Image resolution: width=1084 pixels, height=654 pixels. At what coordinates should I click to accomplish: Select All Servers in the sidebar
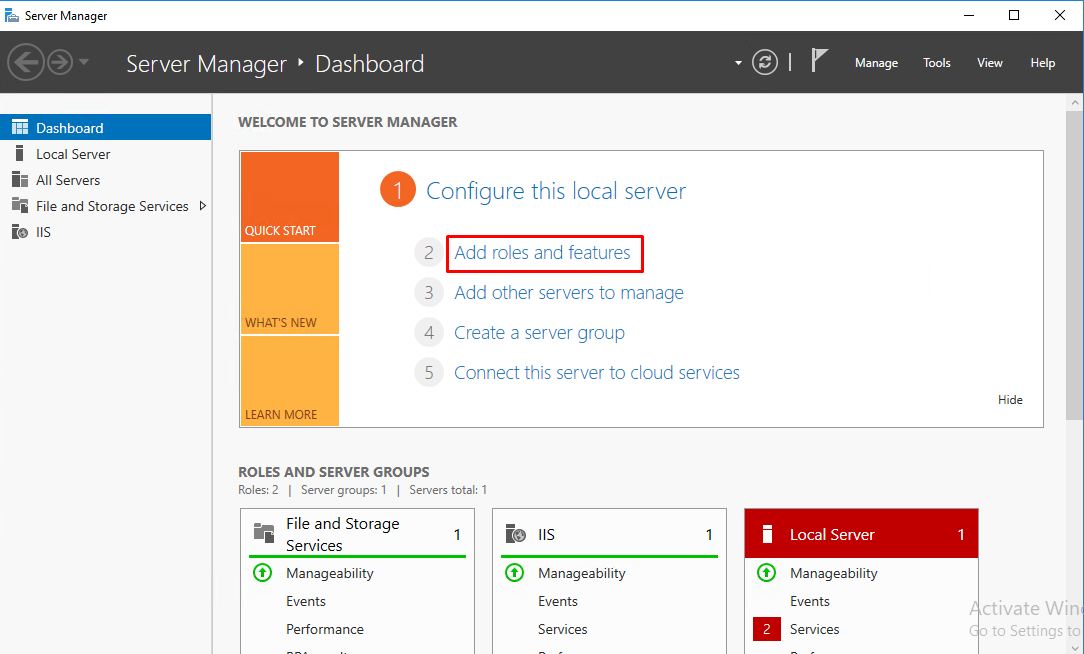click(x=105, y=180)
